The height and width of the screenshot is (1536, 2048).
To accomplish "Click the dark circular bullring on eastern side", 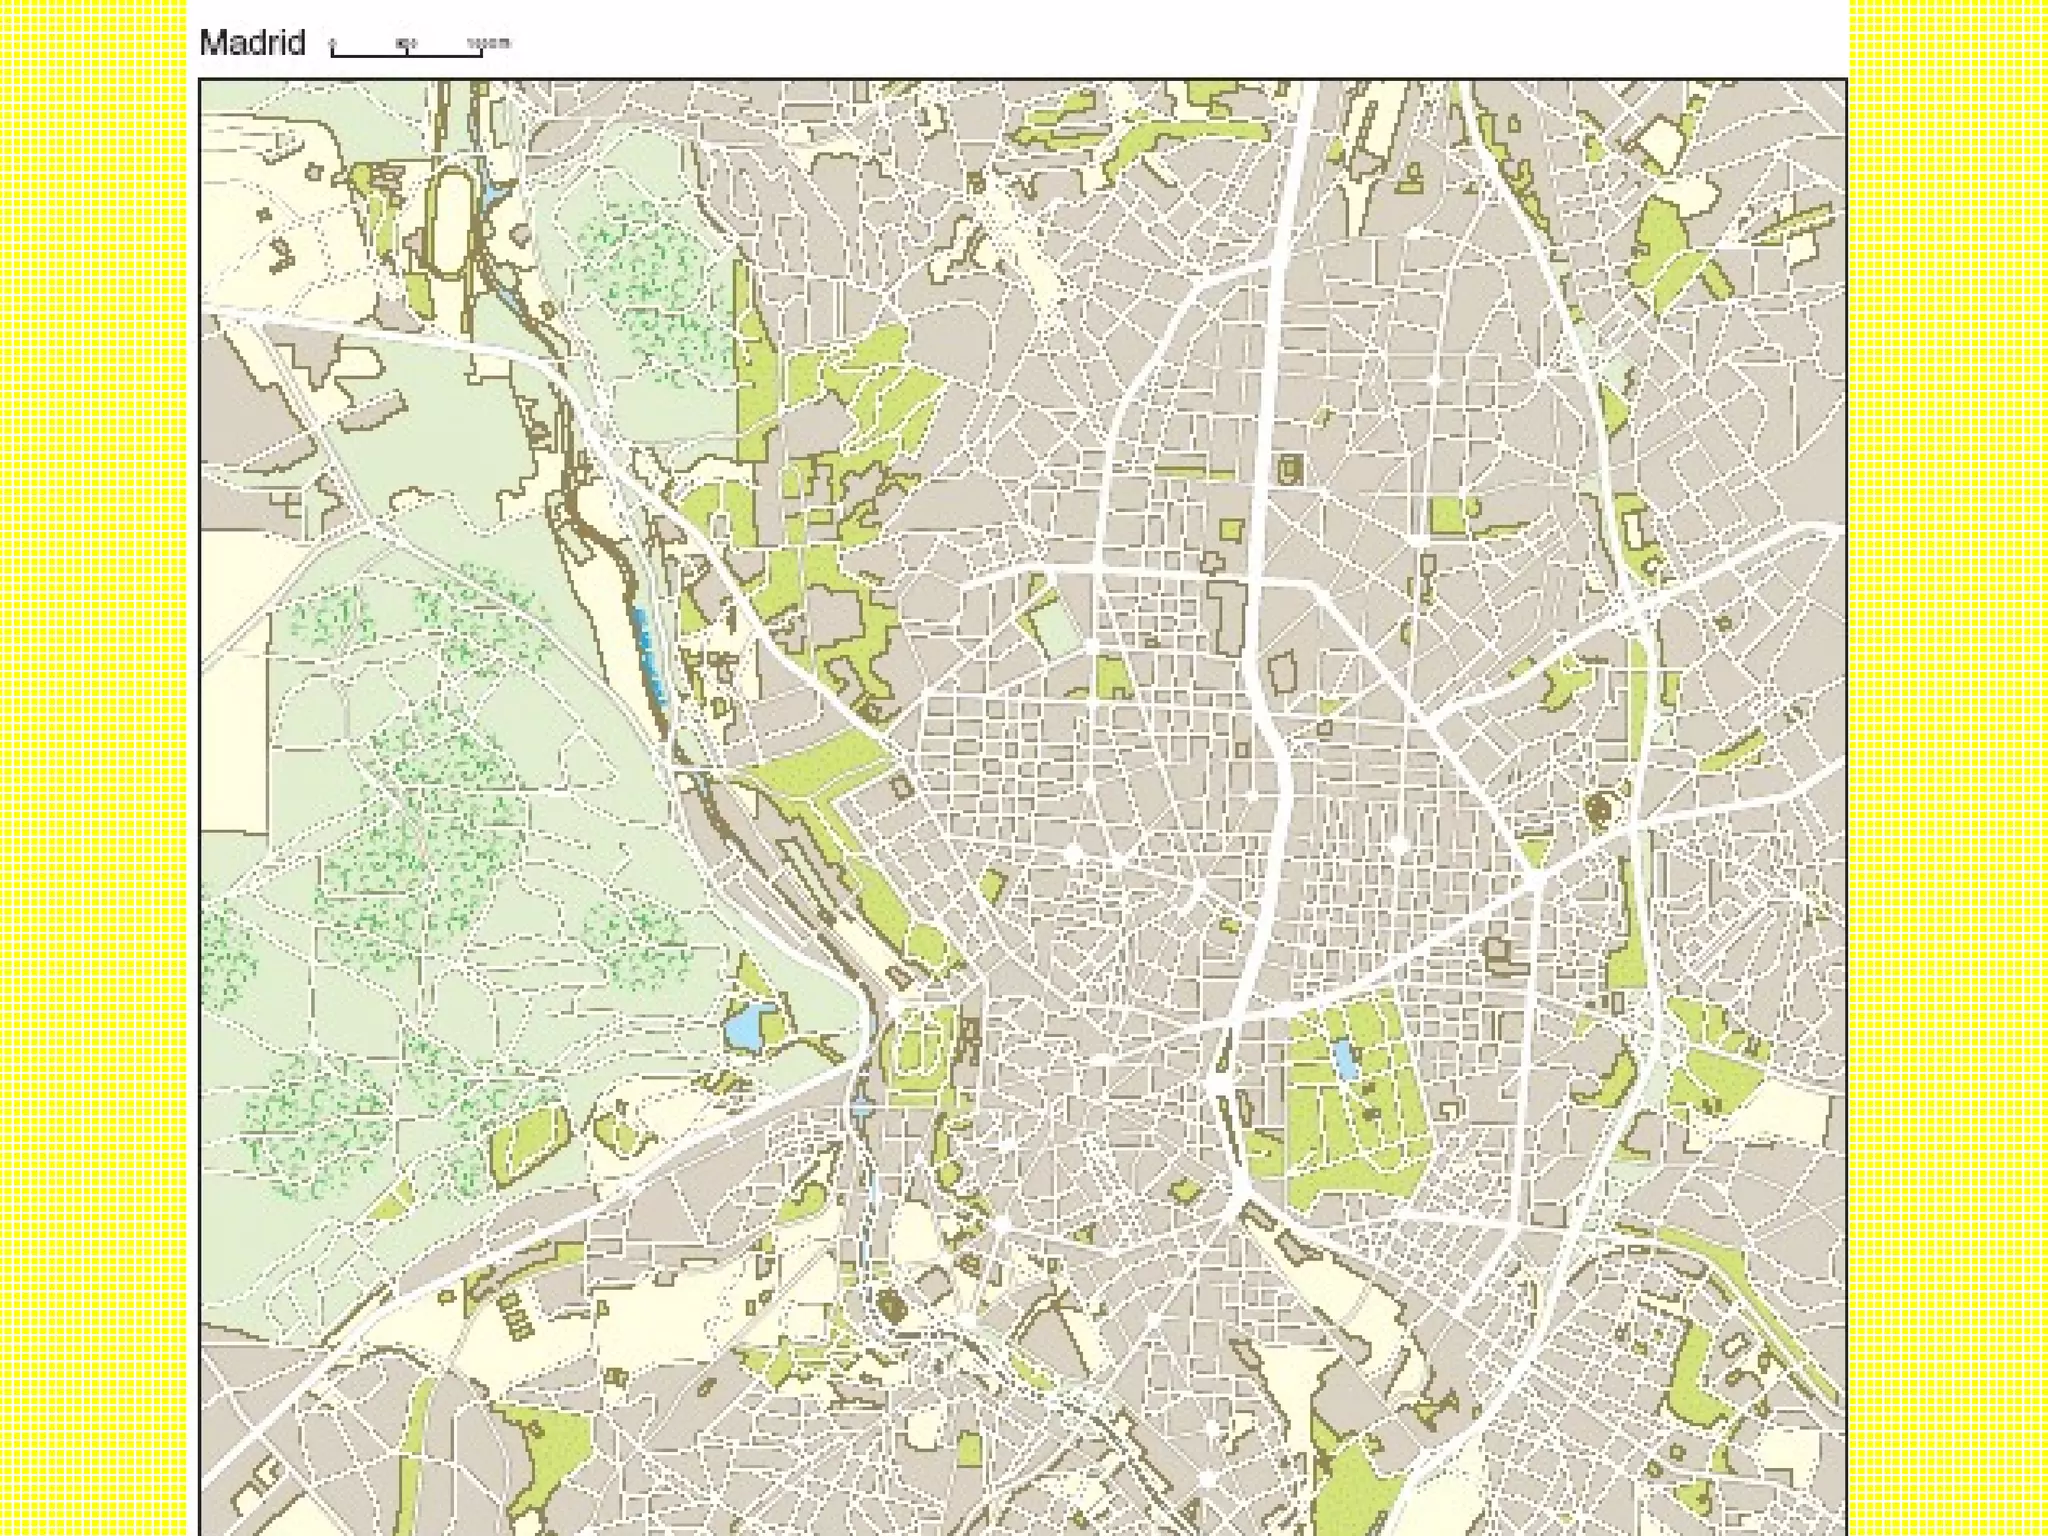I will (x=1599, y=808).
